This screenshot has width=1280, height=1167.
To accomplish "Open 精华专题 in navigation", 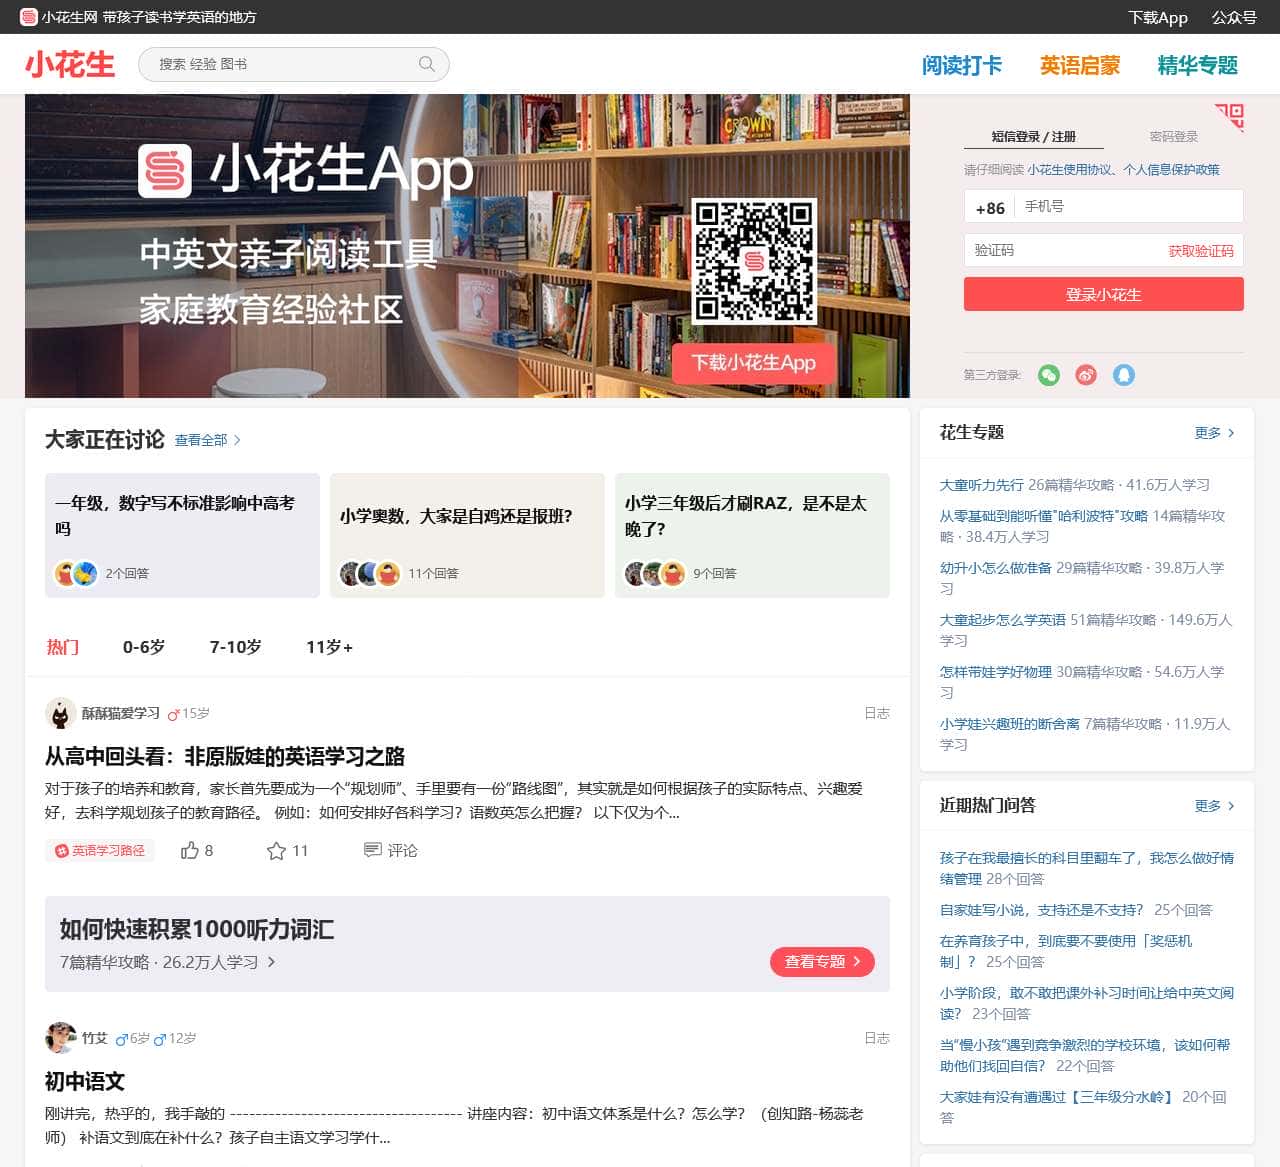I will pos(1197,65).
